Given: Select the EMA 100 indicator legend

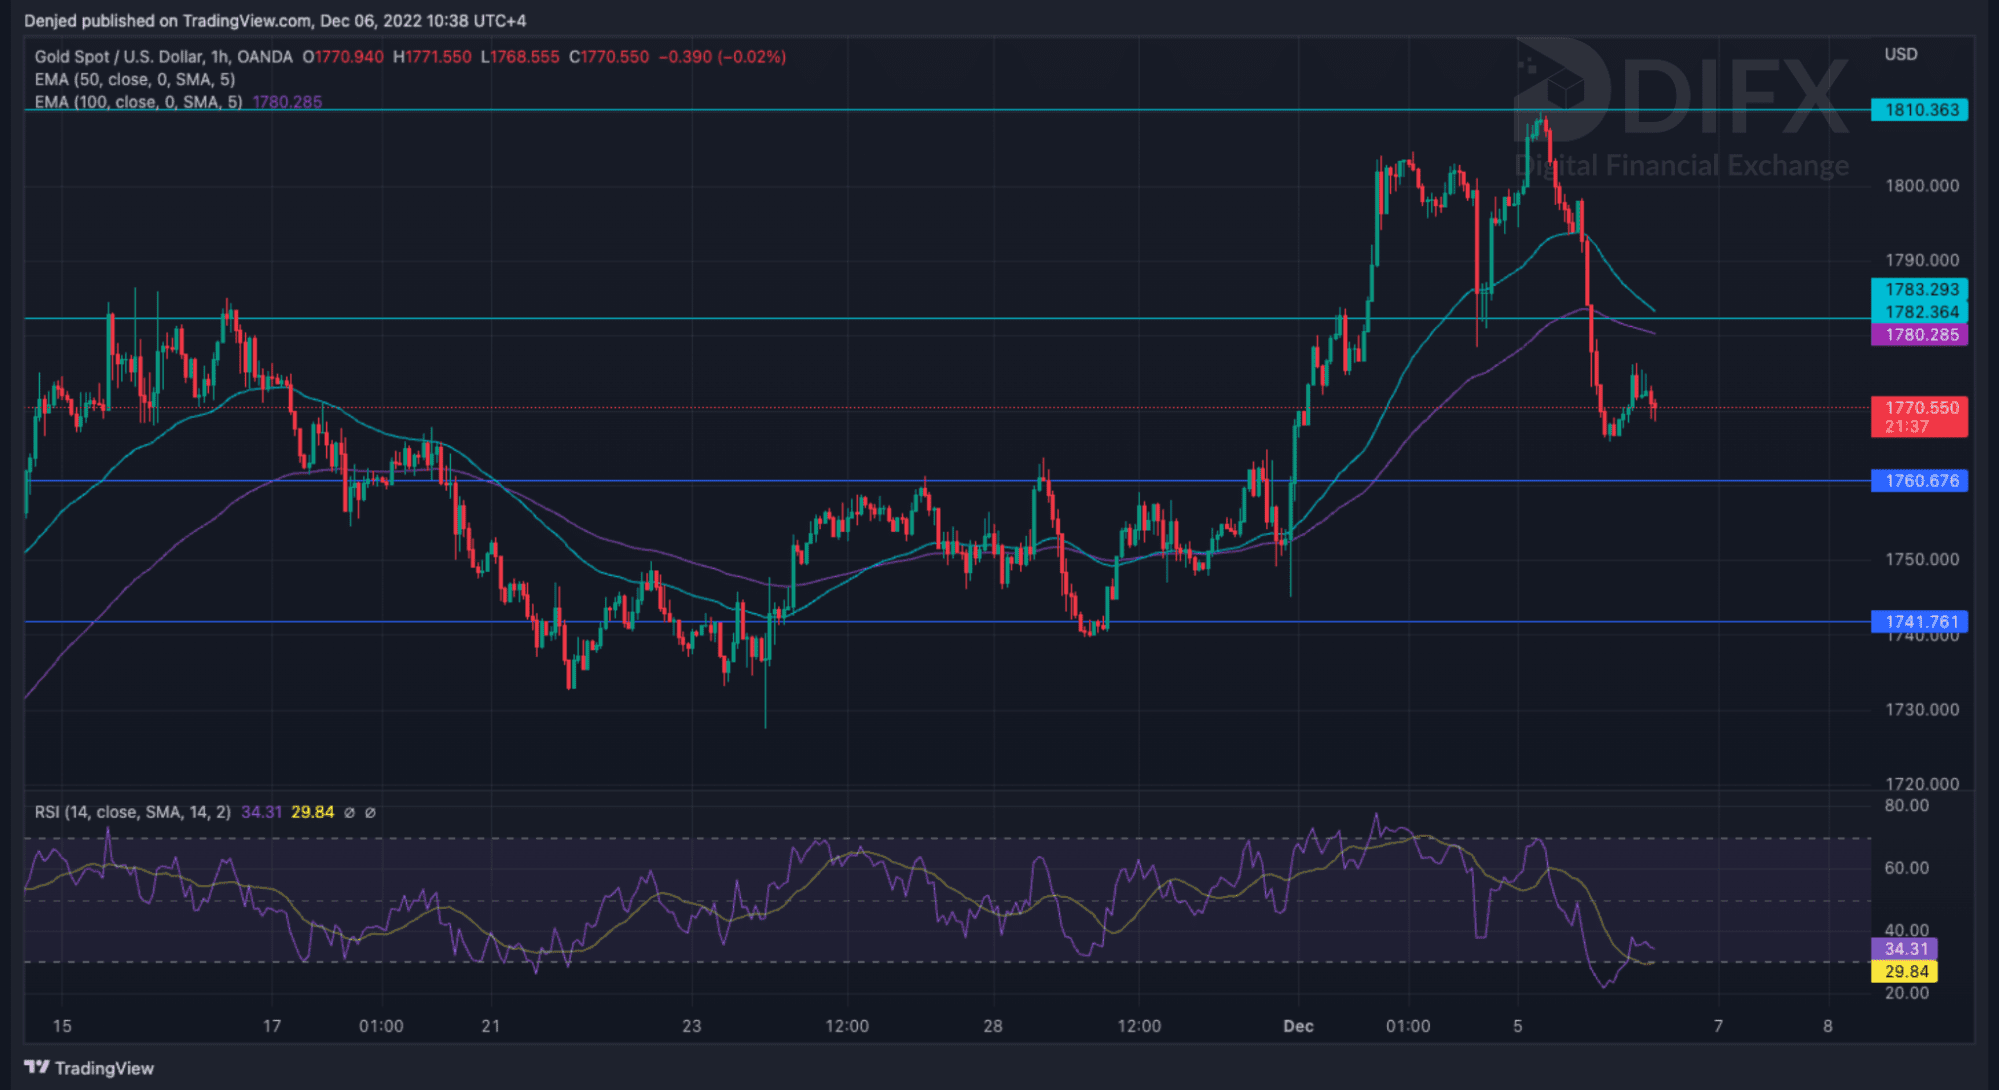Looking at the screenshot, I should (138, 102).
